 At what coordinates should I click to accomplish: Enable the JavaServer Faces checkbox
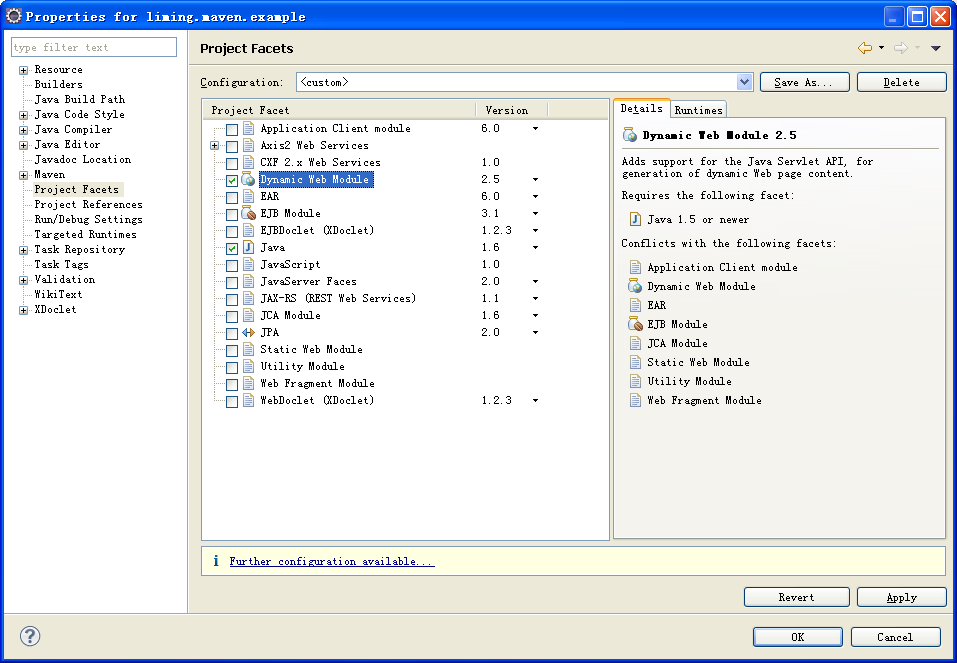232,283
